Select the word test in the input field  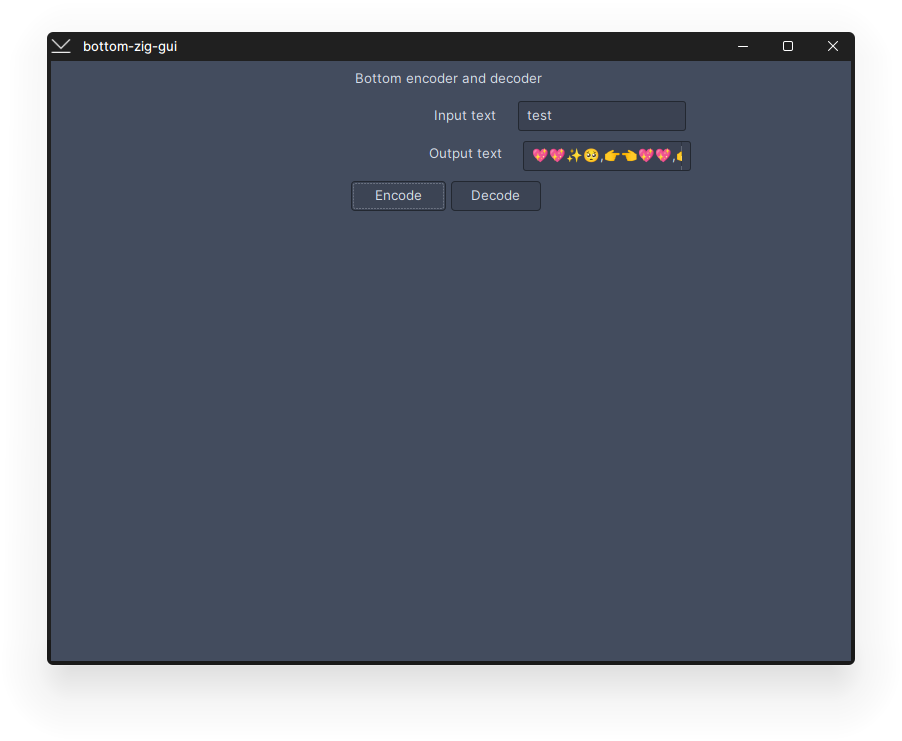[x=539, y=115]
